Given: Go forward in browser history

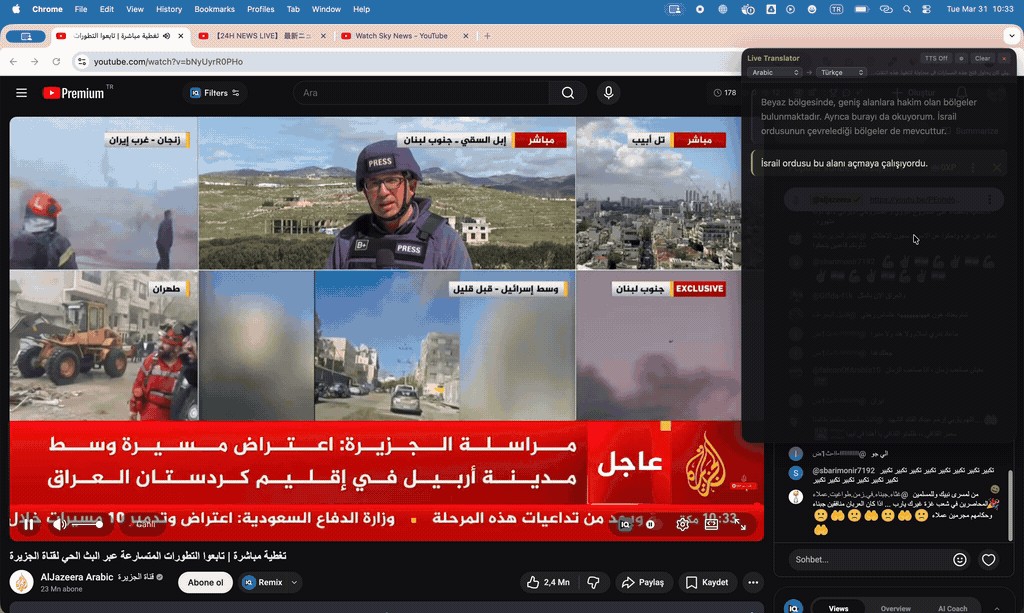Looking at the screenshot, I should pos(35,61).
